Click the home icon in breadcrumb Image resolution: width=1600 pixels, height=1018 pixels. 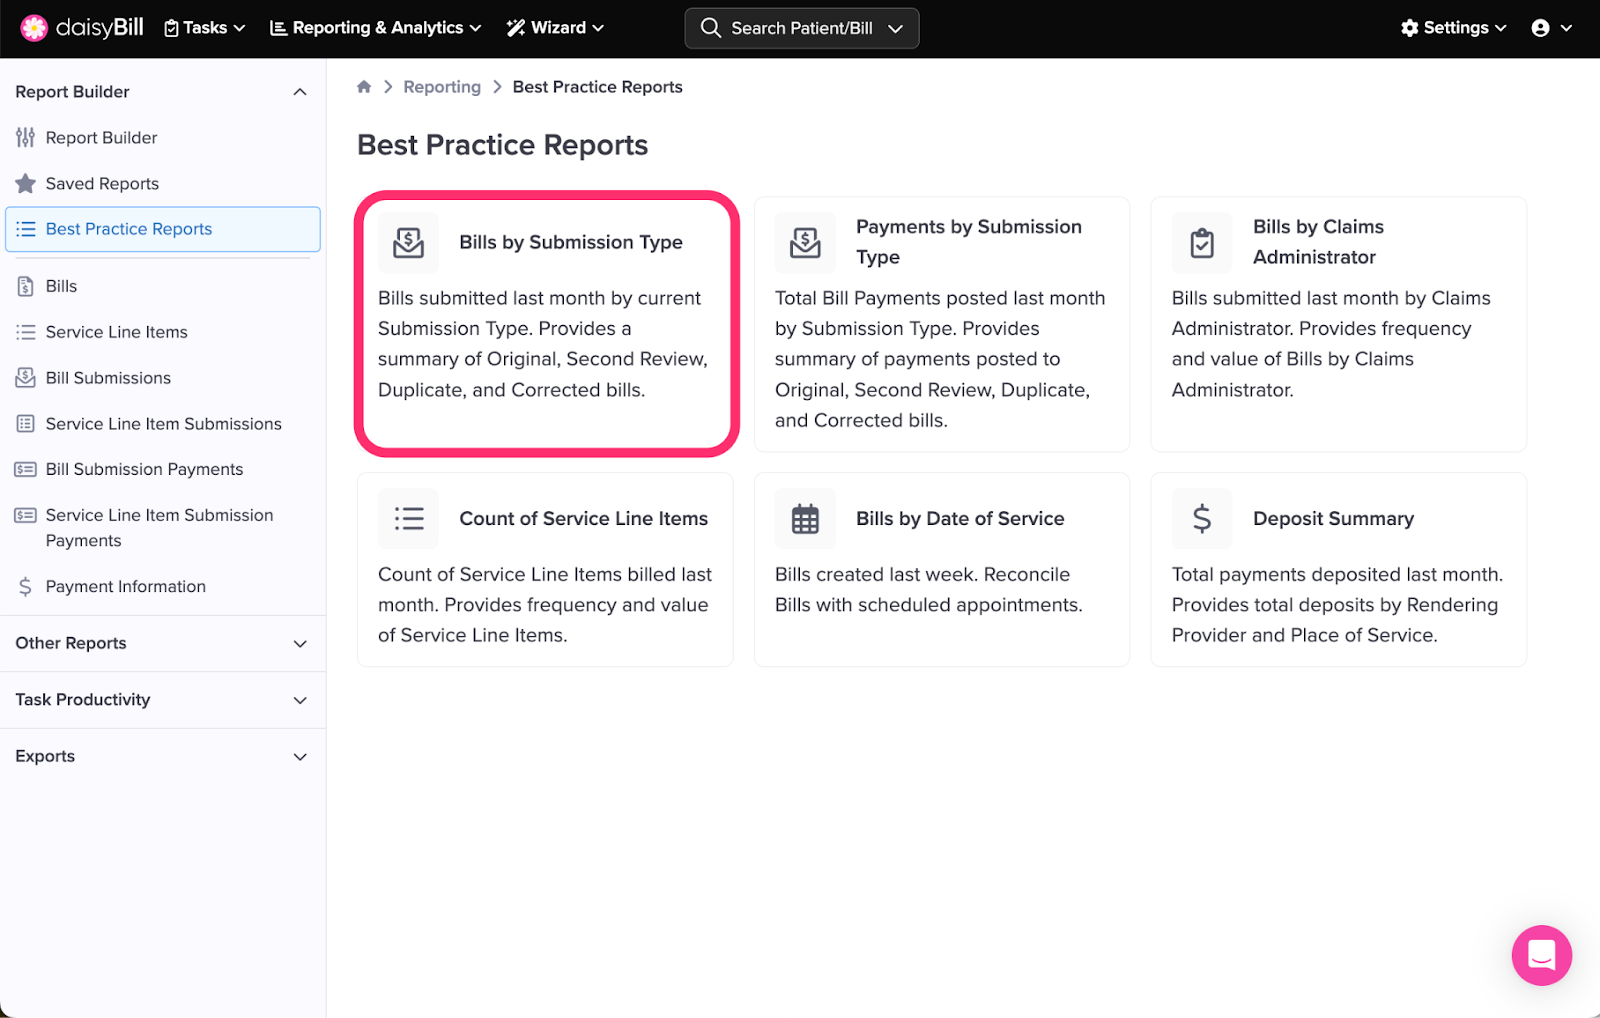(364, 87)
